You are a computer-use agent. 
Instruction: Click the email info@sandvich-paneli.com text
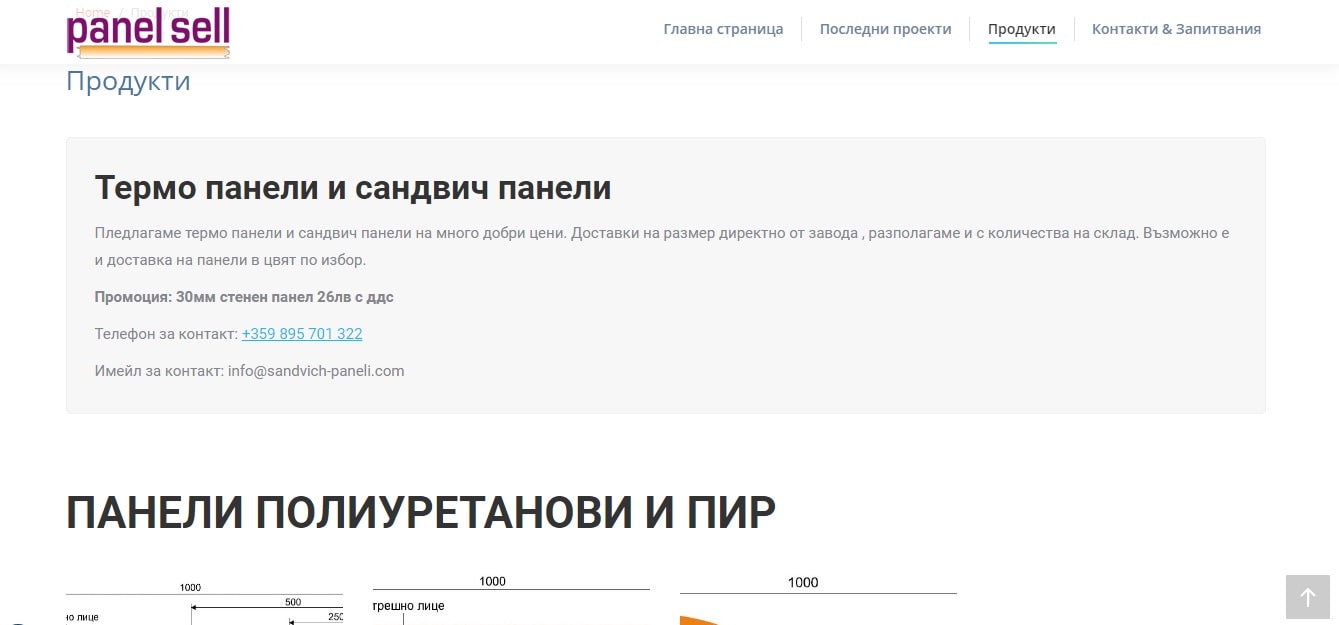click(316, 371)
